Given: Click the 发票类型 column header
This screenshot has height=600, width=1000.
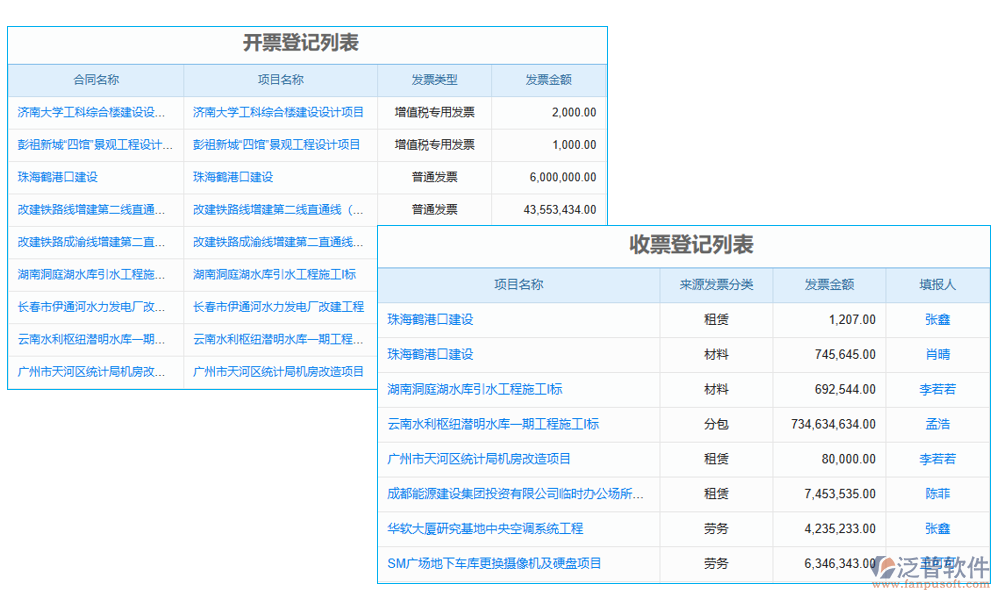Looking at the screenshot, I should (x=433, y=80).
